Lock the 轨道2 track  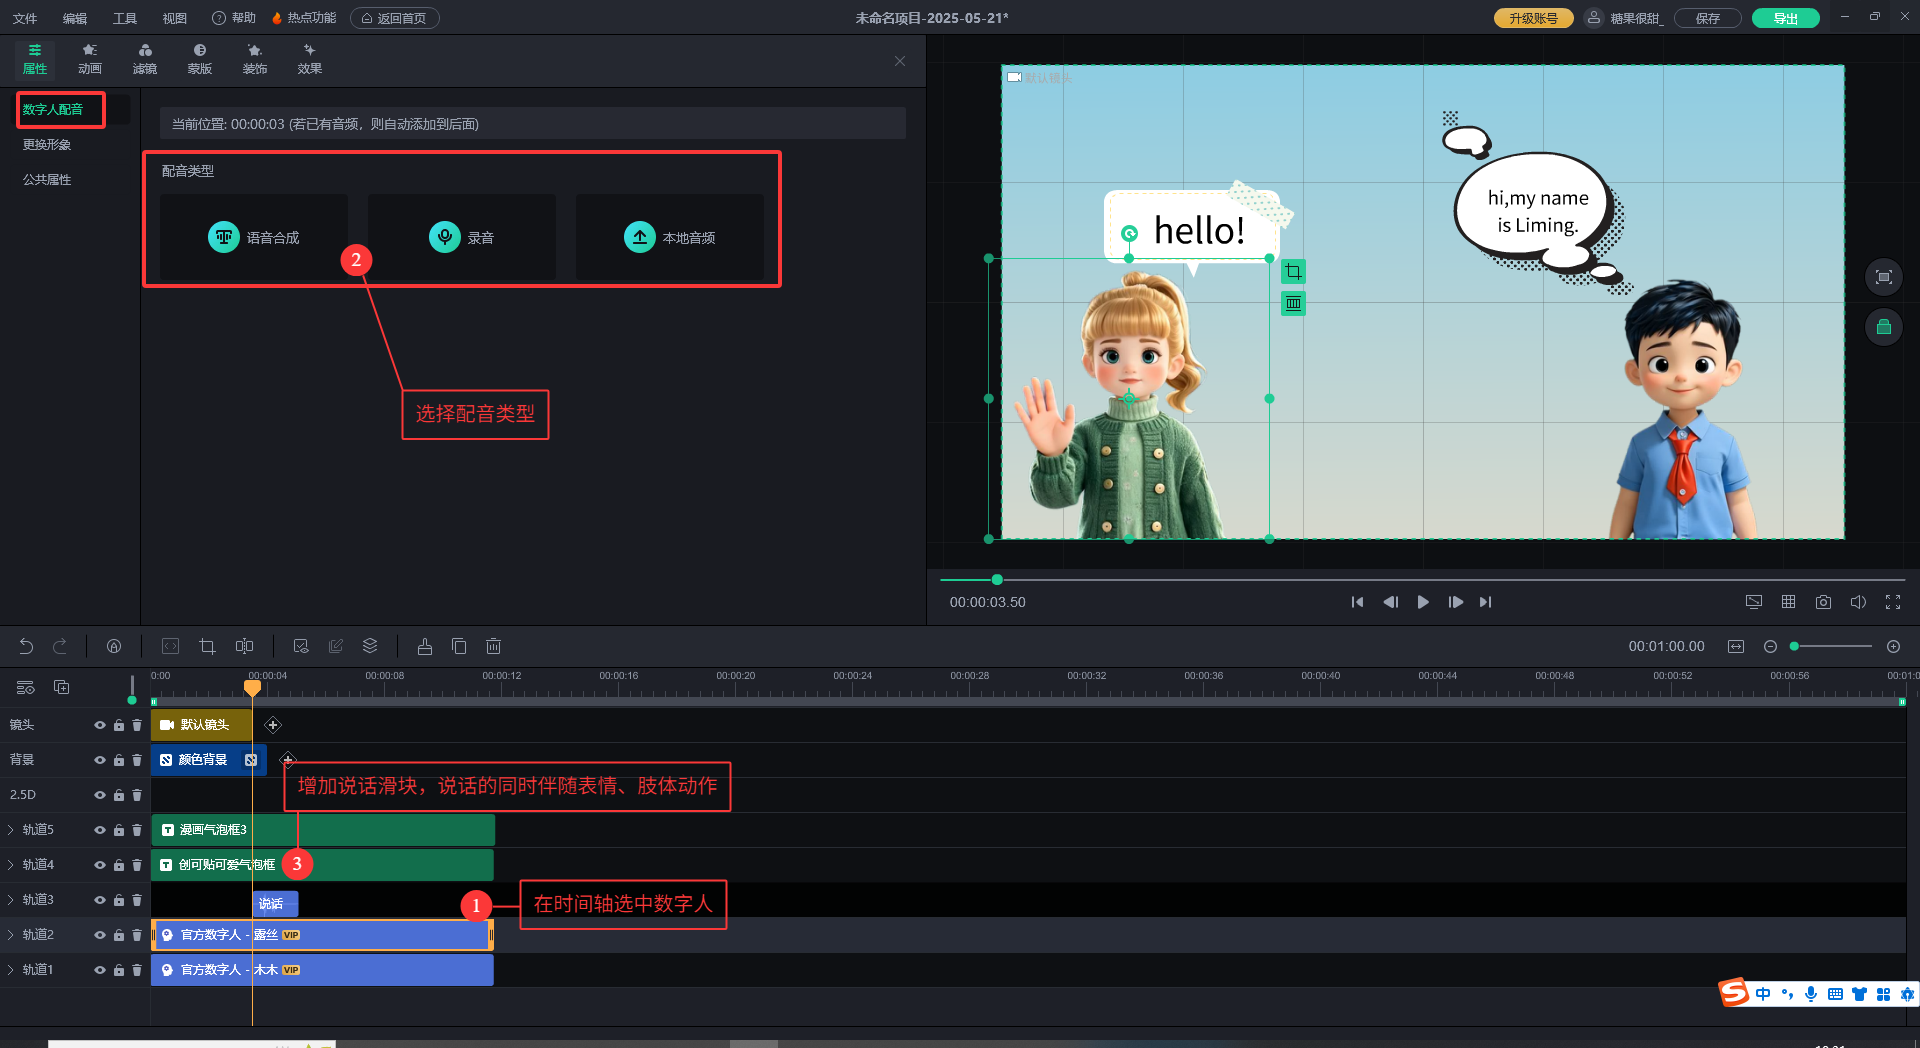pos(118,935)
